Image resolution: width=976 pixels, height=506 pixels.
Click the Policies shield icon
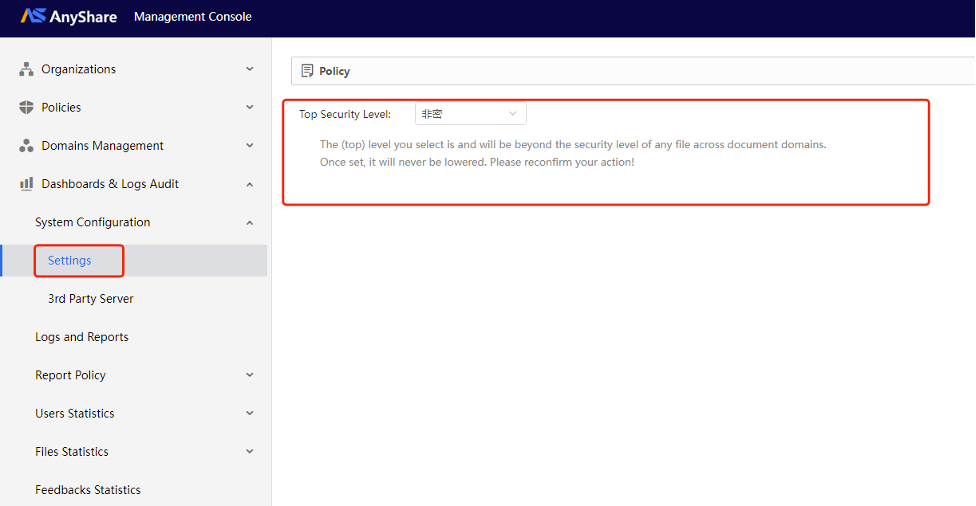[x=26, y=107]
